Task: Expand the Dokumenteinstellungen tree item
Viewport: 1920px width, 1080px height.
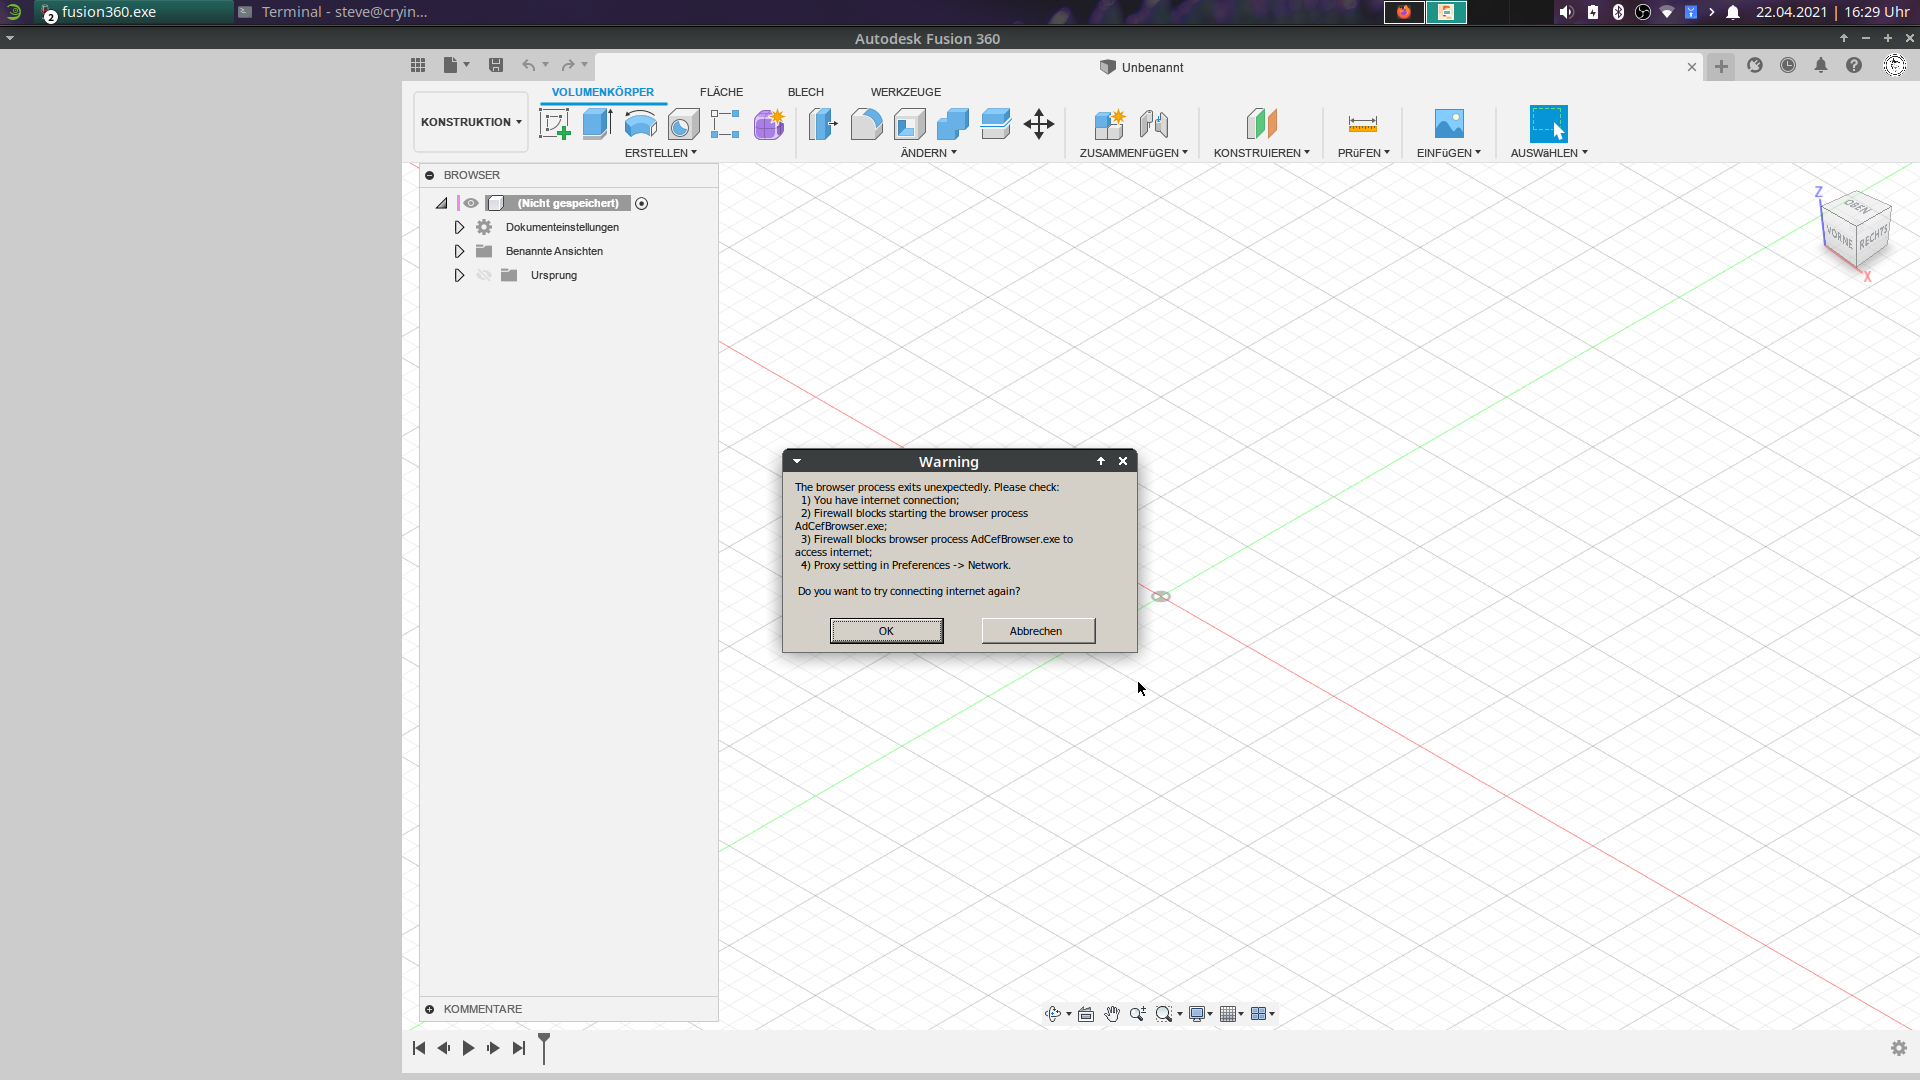Action: coord(459,227)
